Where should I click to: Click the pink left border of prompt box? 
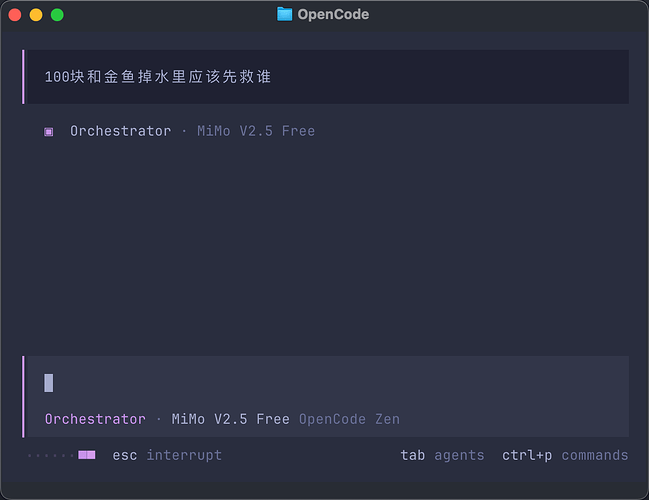coord(23,397)
